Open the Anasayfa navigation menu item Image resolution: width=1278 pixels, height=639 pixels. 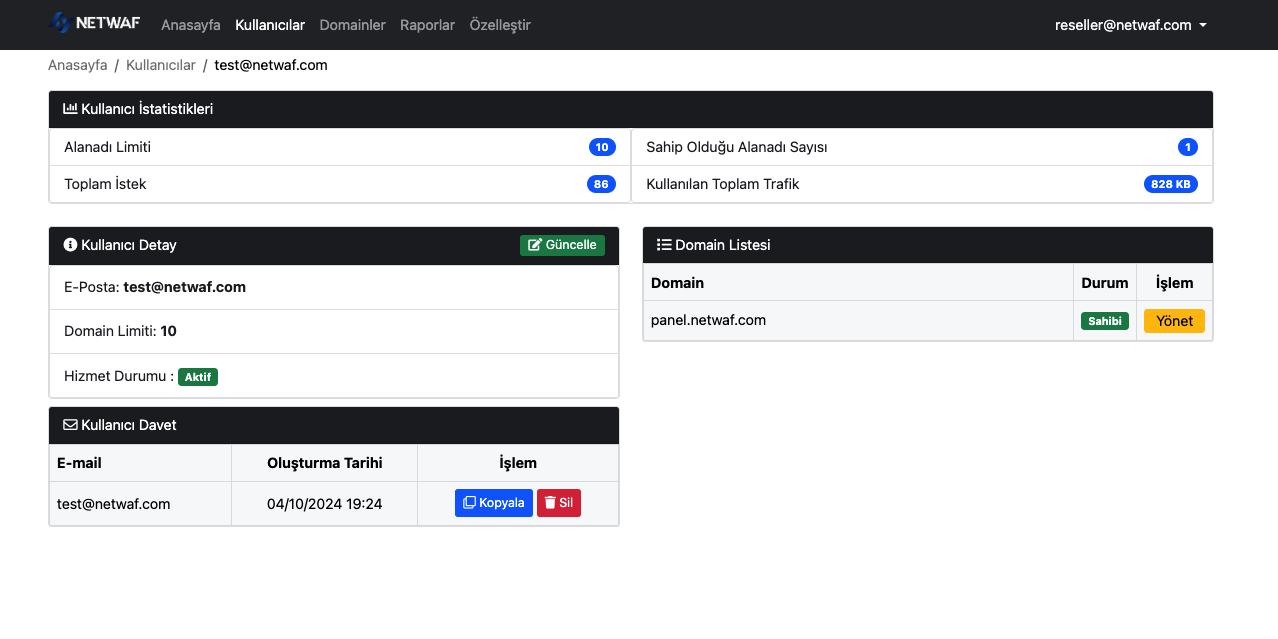point(191,25)
